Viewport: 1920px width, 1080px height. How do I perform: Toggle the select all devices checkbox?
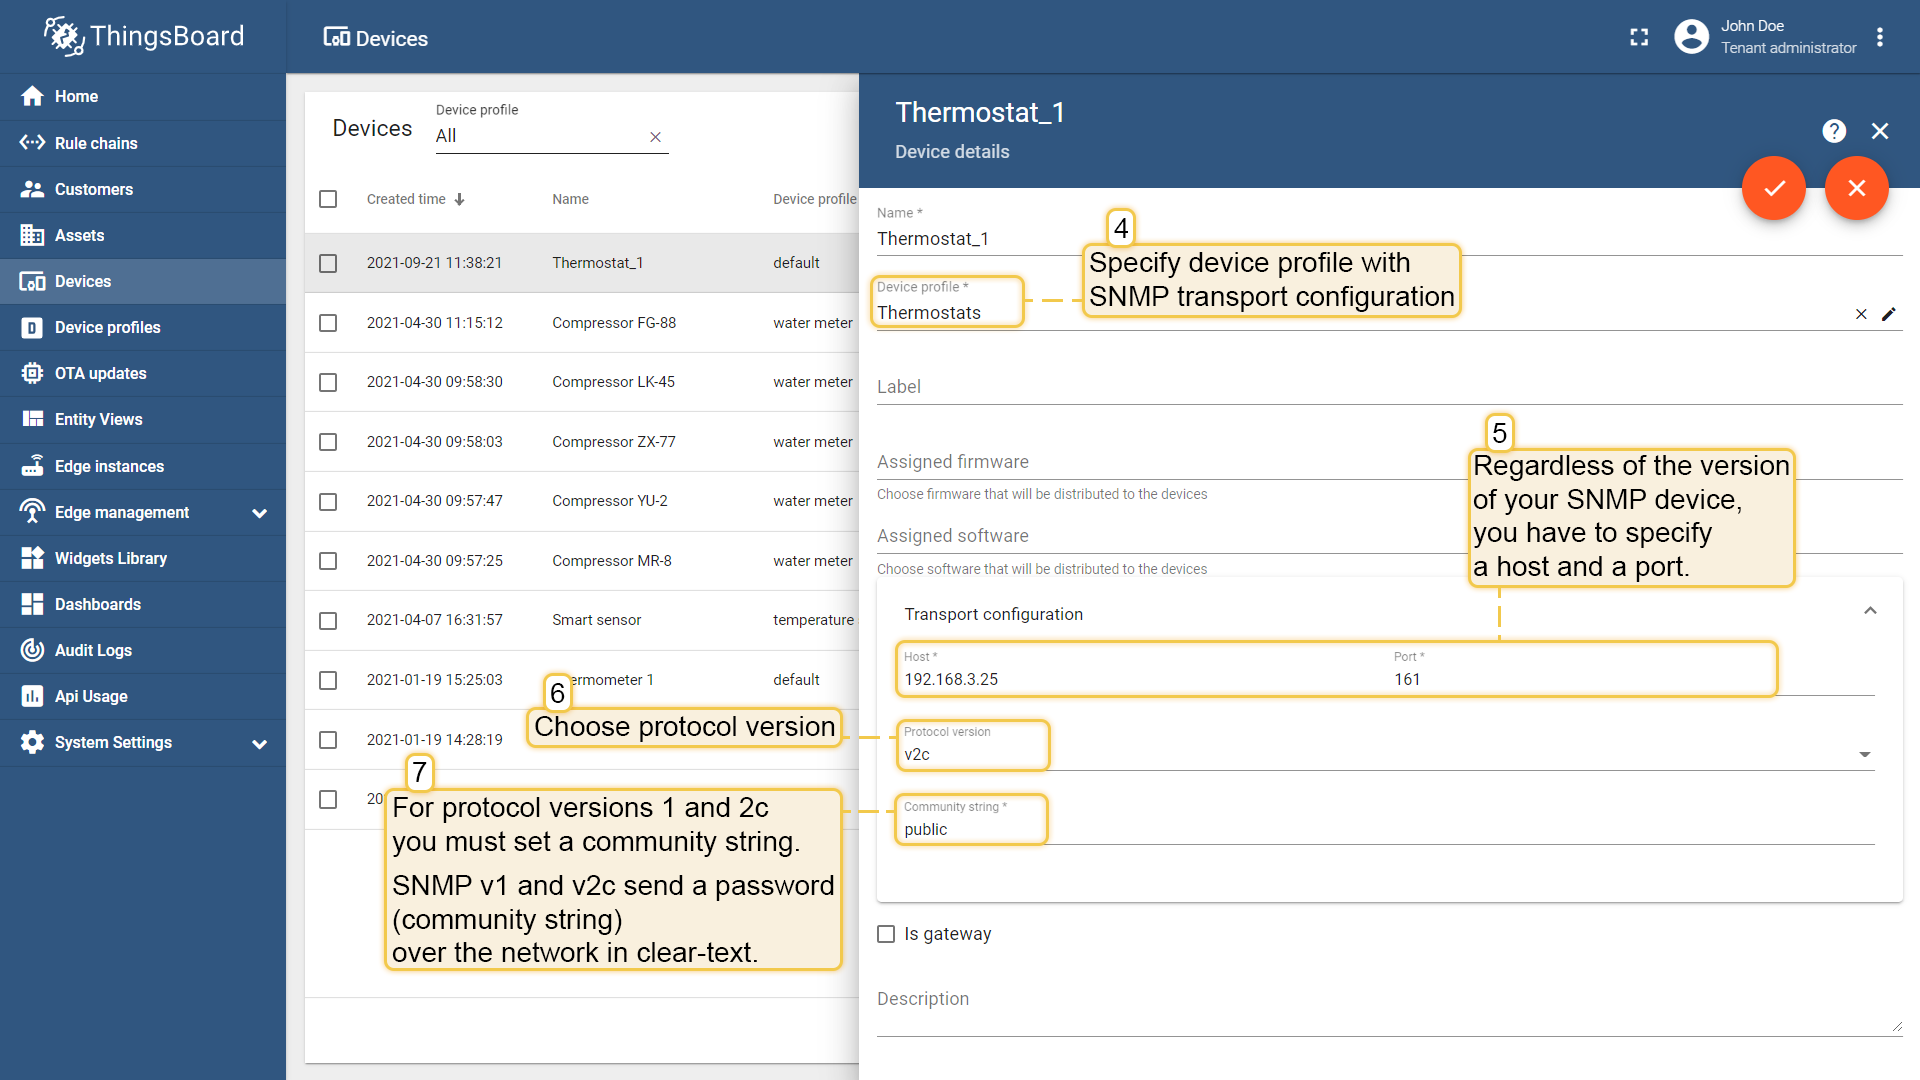pos(328,199)
